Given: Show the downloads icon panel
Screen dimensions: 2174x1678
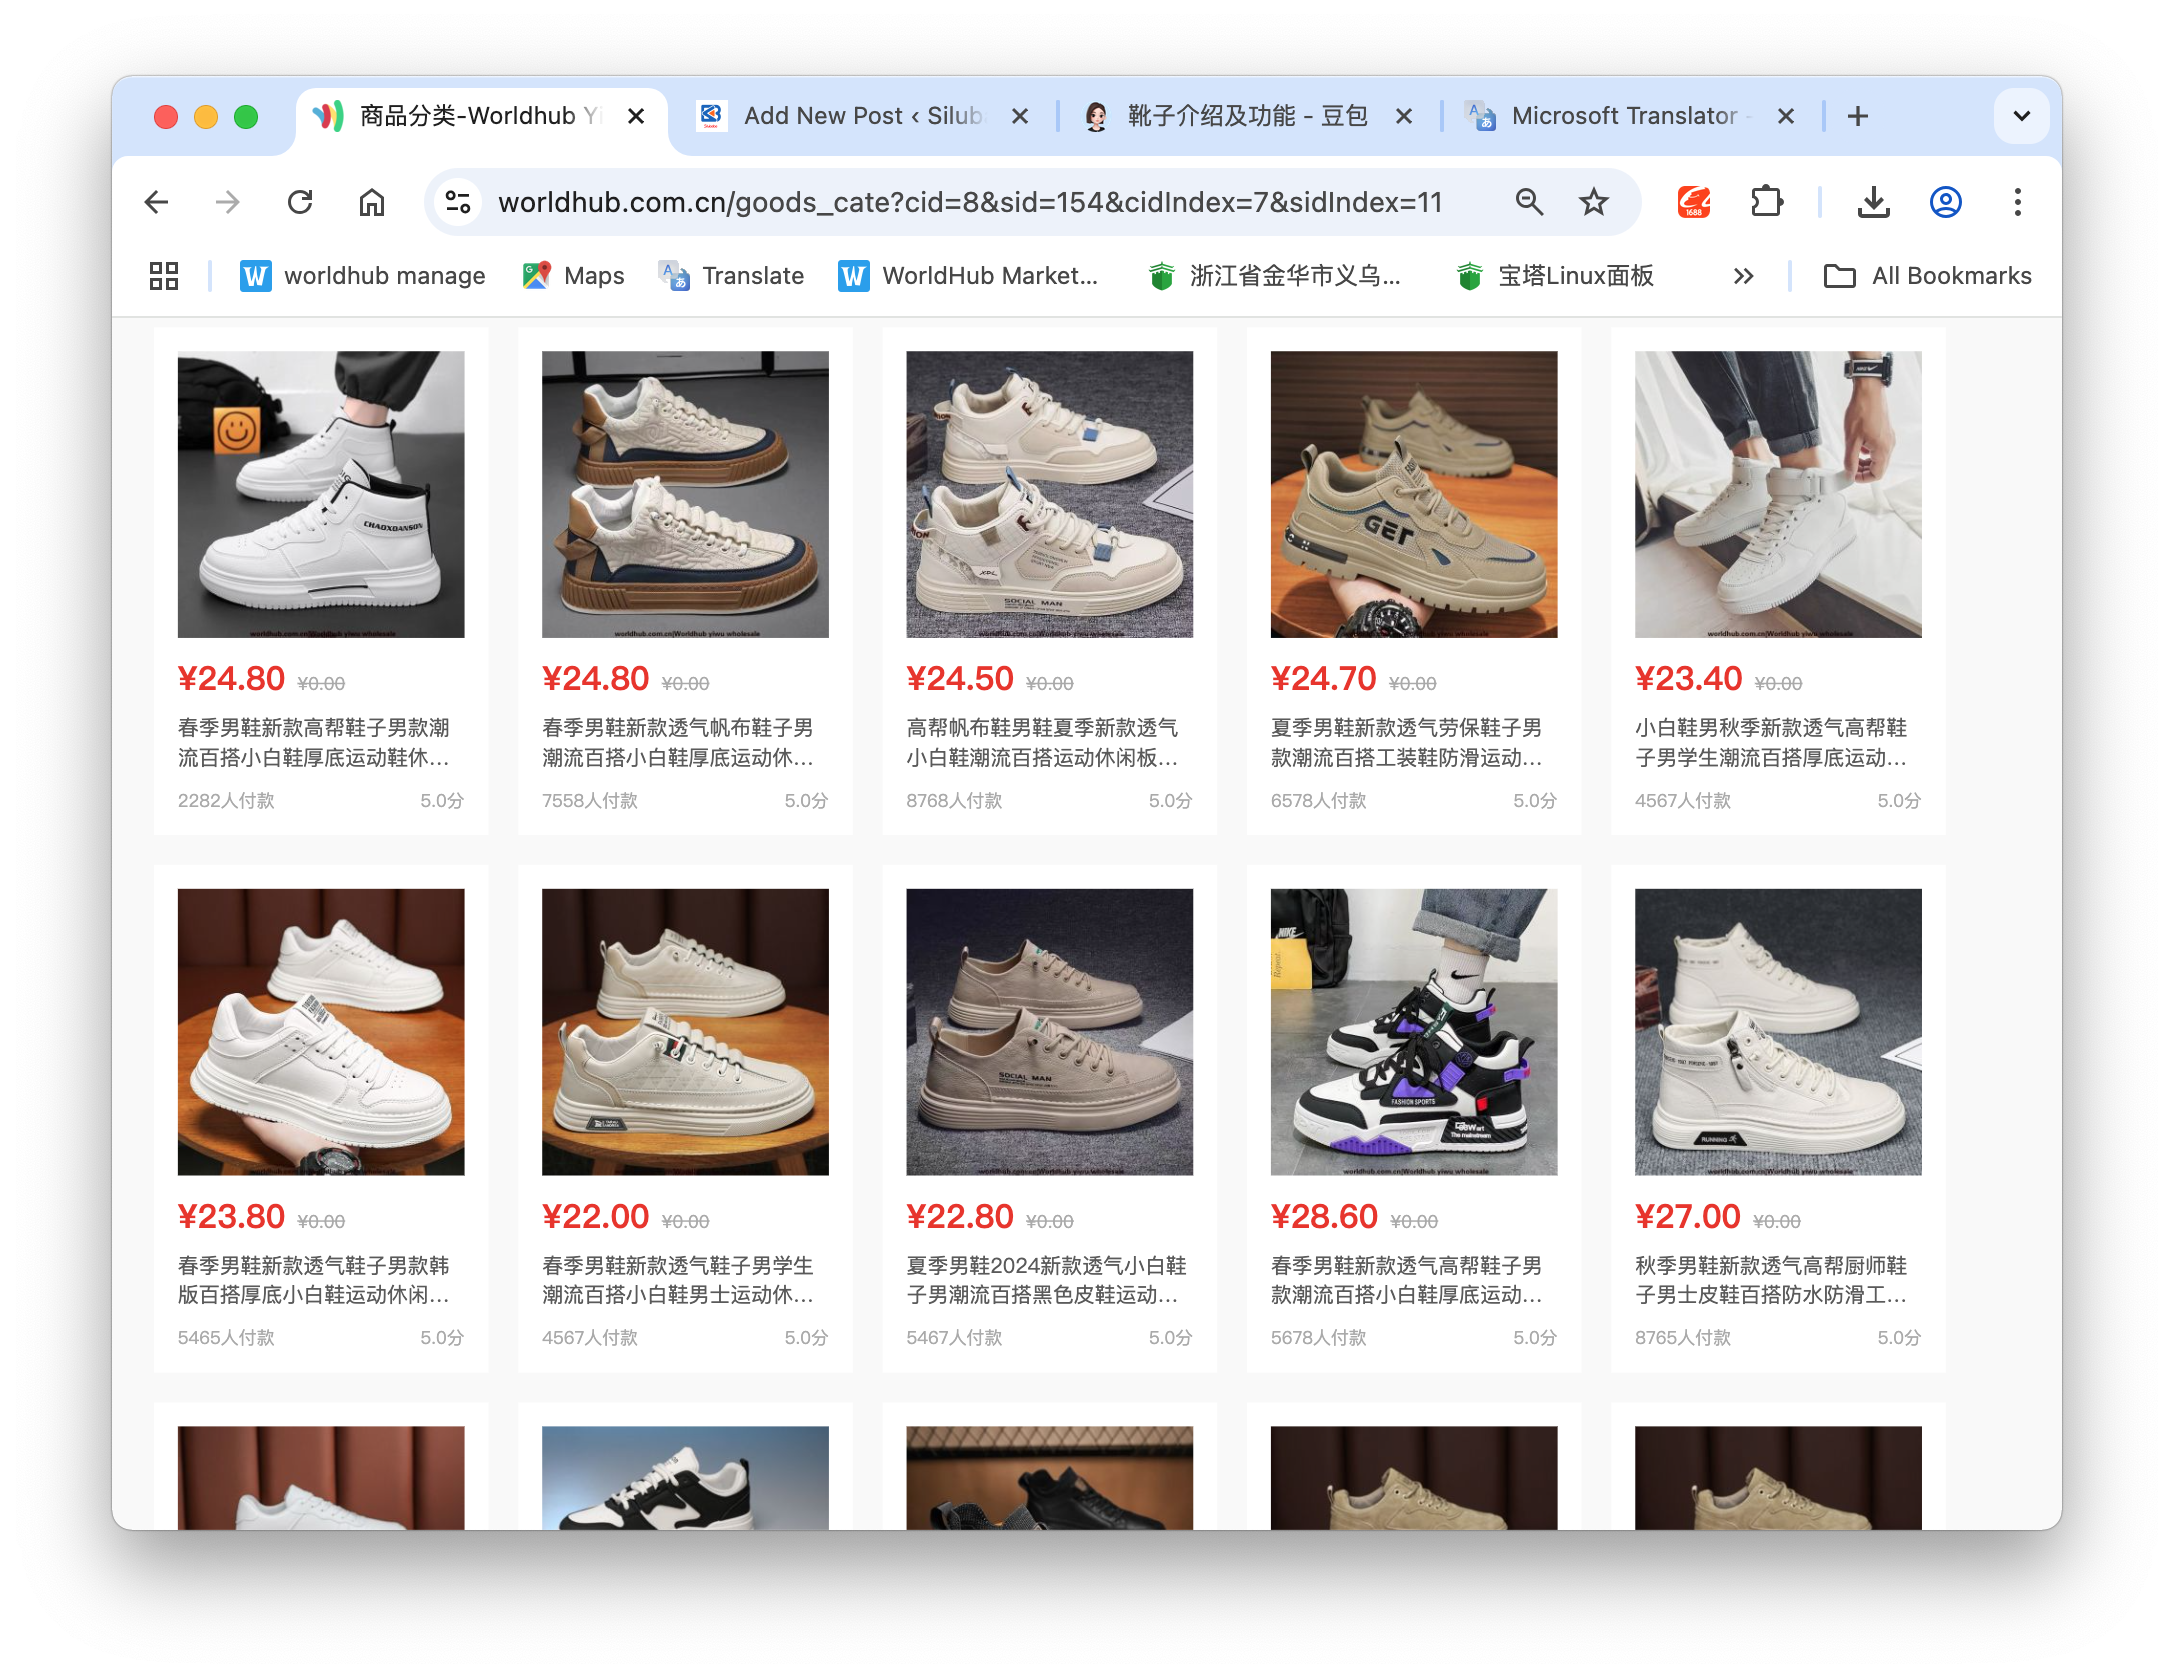Looking at the screenshot, I should 1873,203.
